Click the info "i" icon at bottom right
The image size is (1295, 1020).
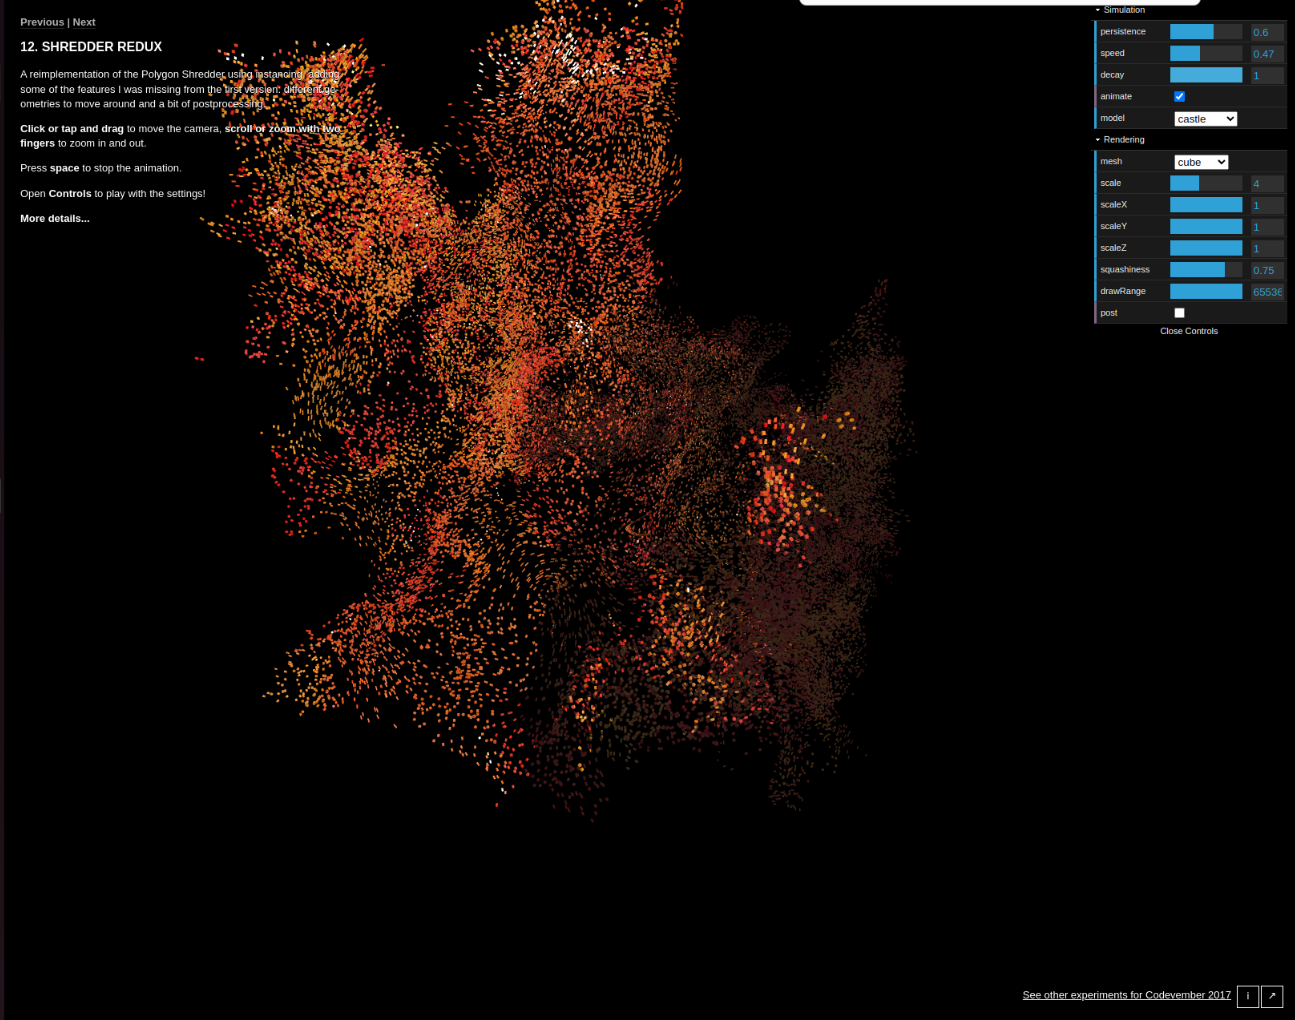(x=1247, y=996)
